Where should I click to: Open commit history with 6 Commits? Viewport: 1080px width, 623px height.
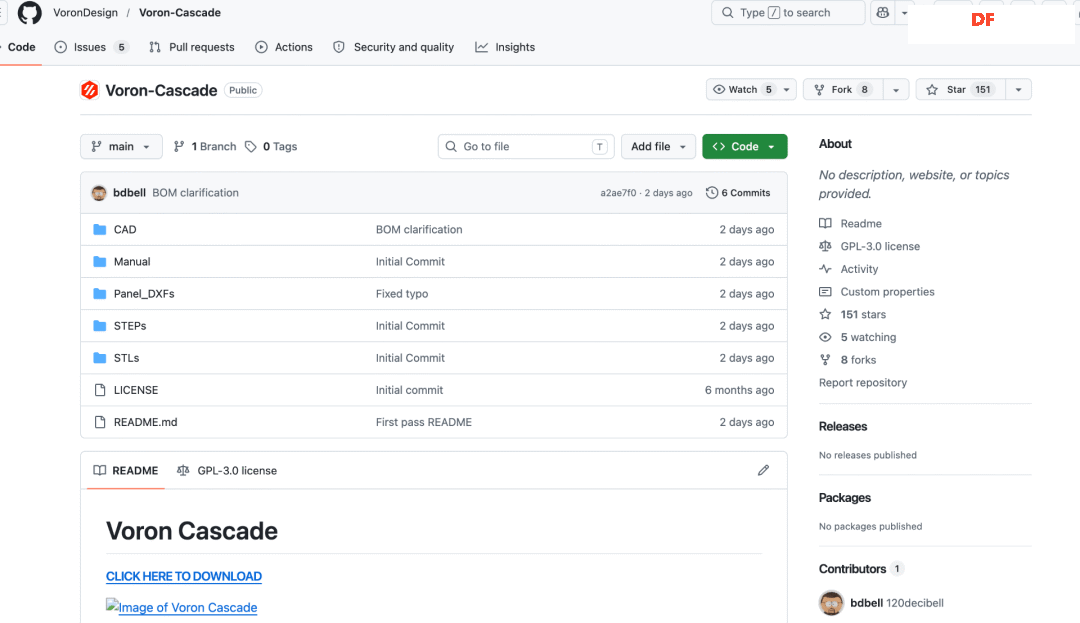pyautogui.click(x=738, y=193)
